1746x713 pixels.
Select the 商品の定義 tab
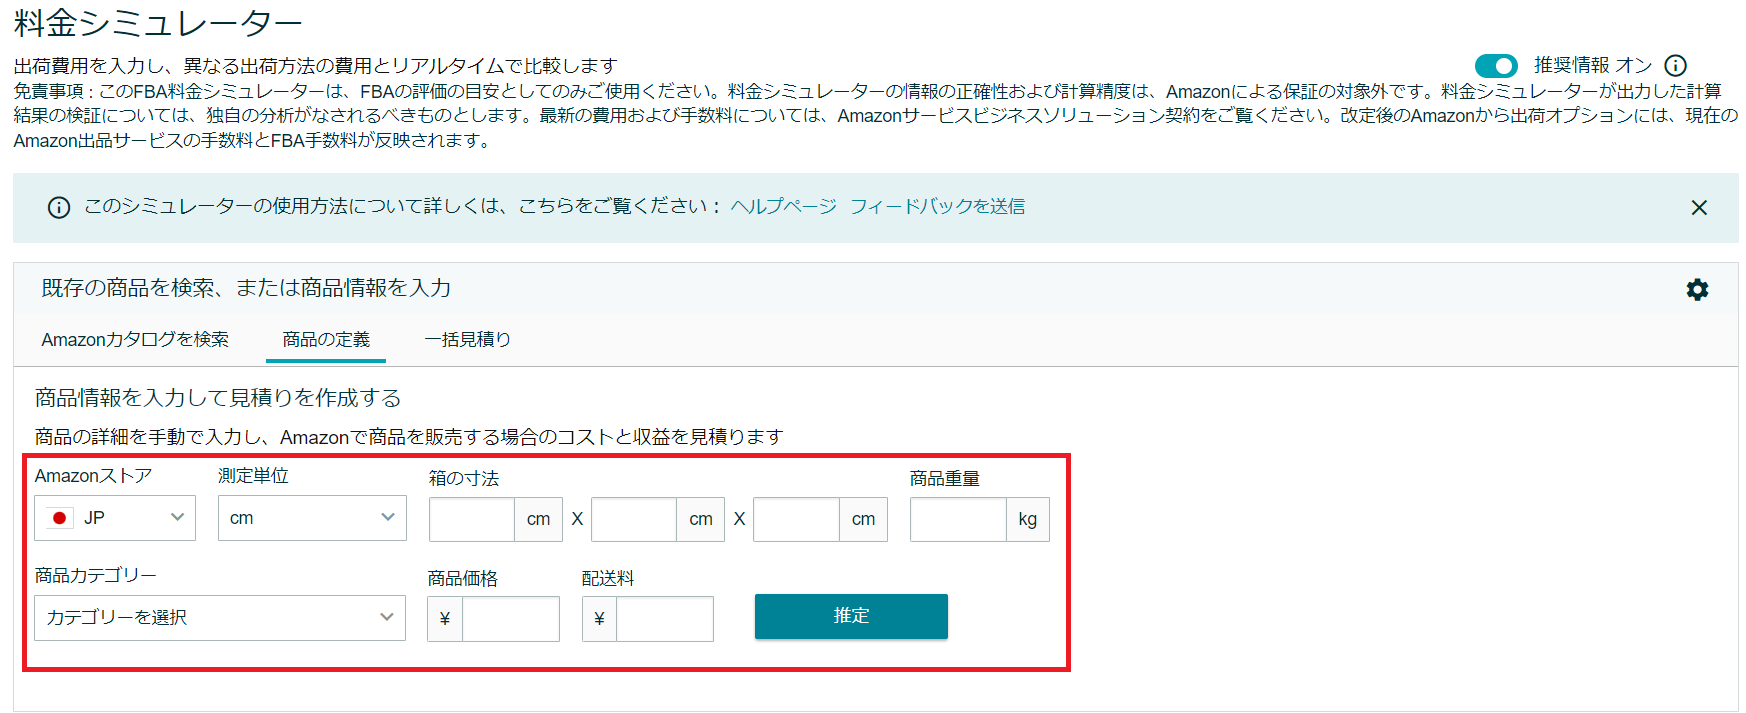click(326, 340)
